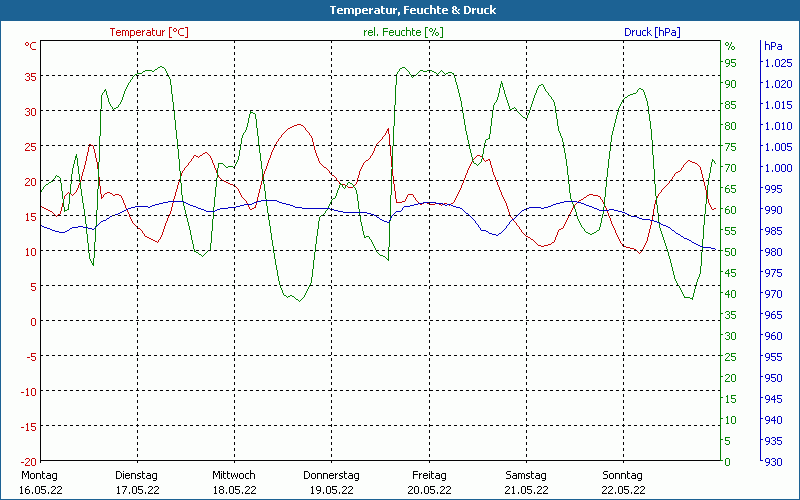
Task: Click the 'Mittwoch' day label
Action: point(234,475)
